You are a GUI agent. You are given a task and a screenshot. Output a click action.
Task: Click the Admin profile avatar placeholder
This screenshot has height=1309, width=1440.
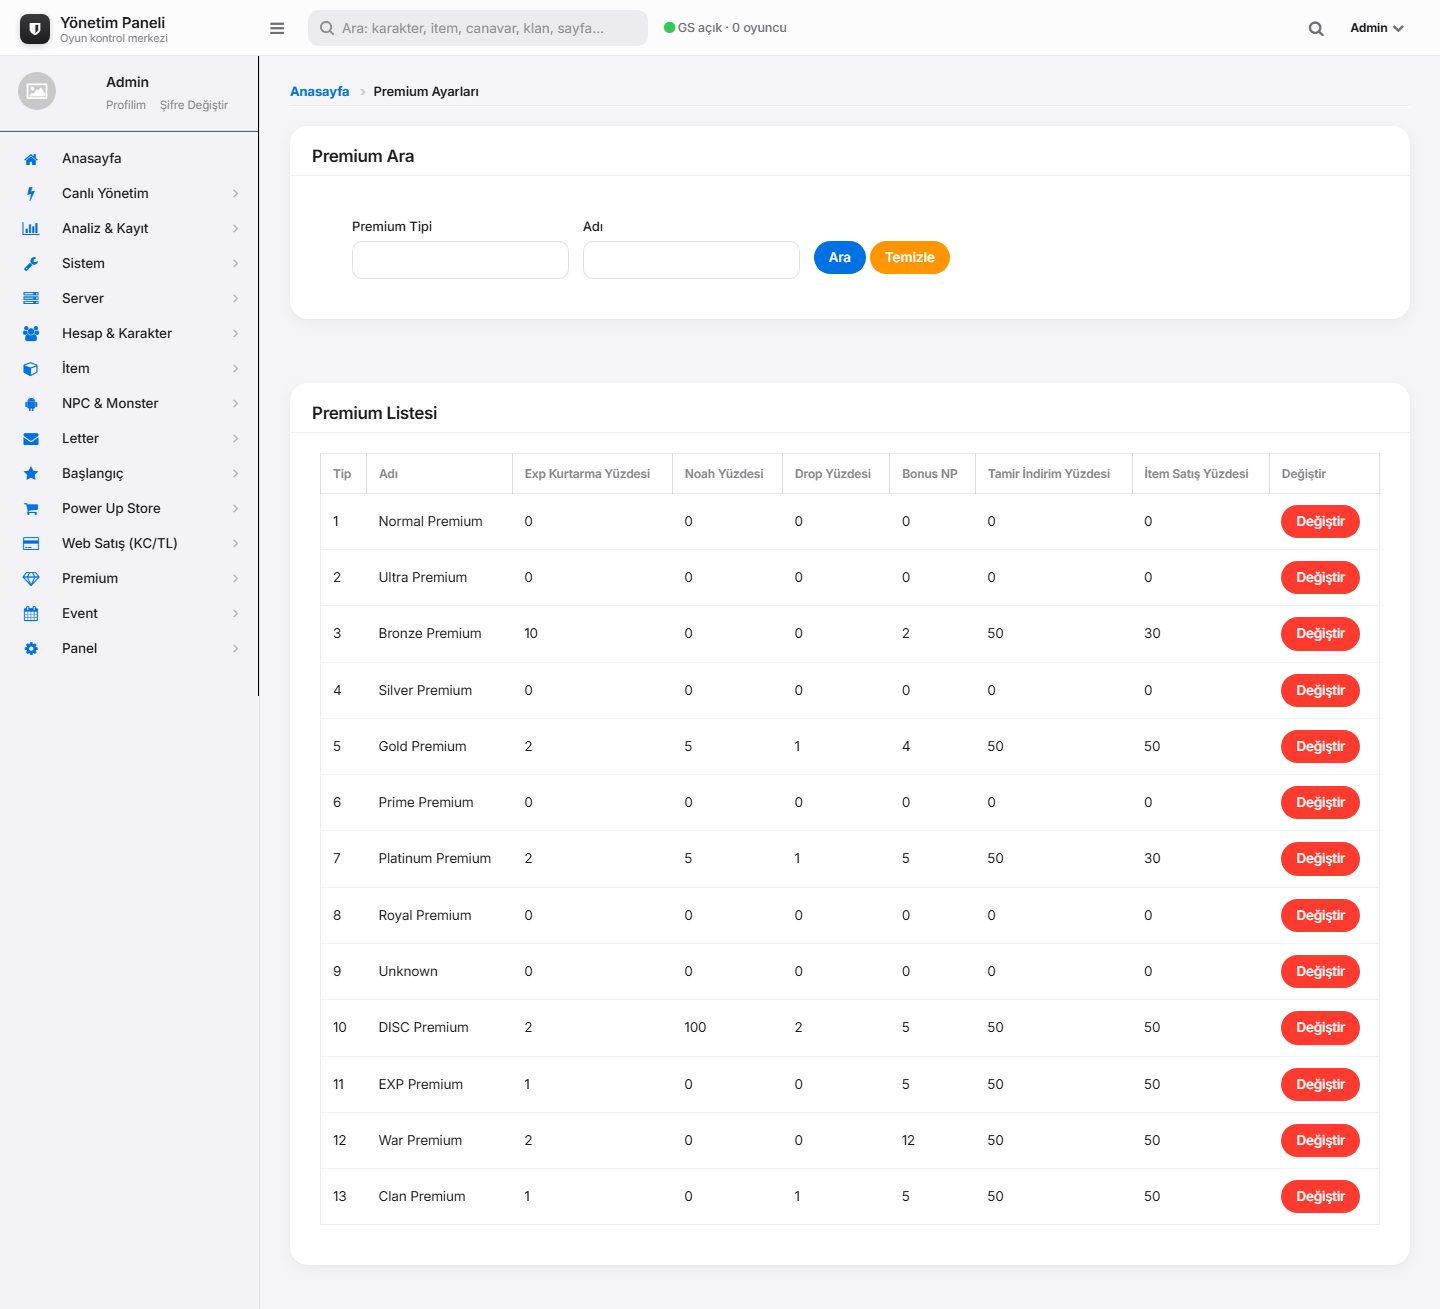(37, 91)
